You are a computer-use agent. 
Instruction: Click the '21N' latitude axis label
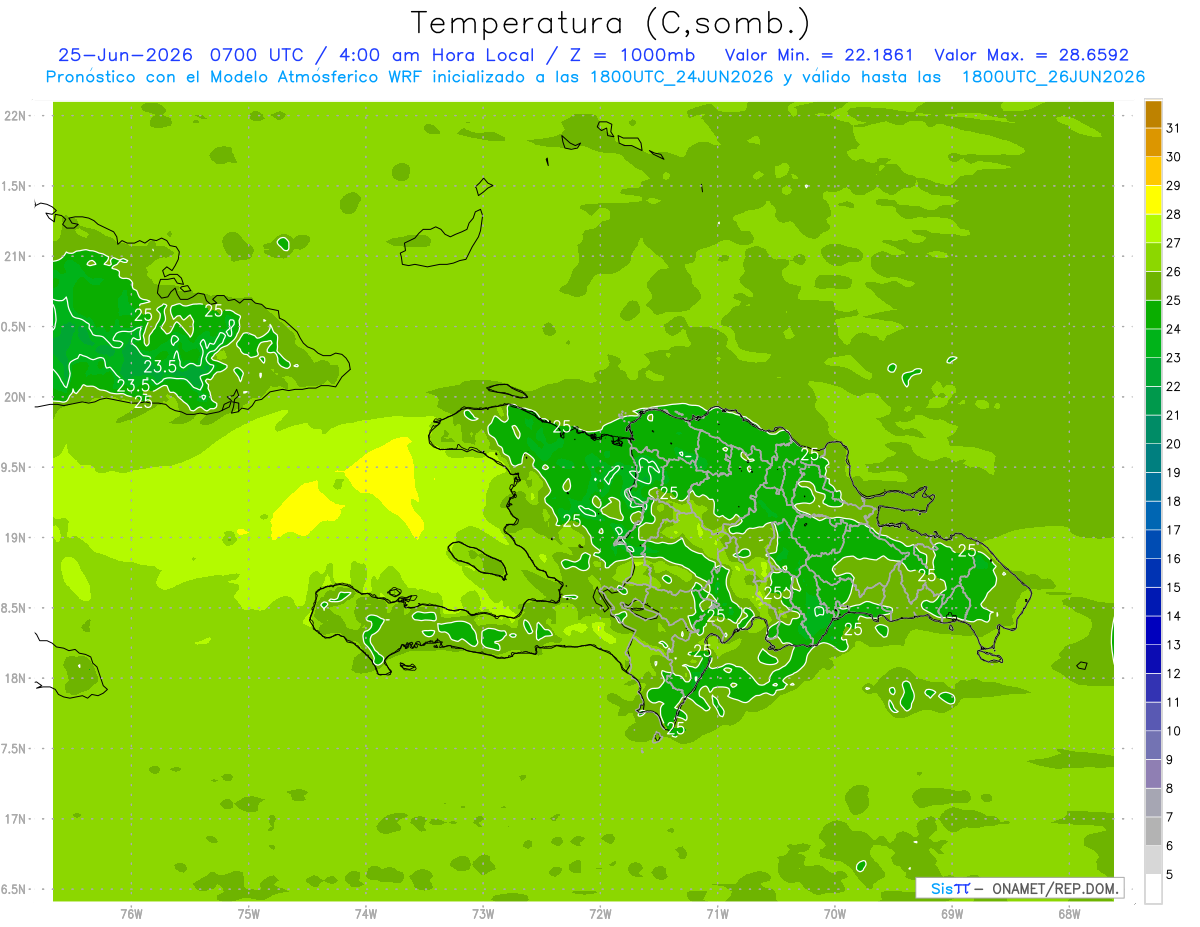[x=14, y=257]
